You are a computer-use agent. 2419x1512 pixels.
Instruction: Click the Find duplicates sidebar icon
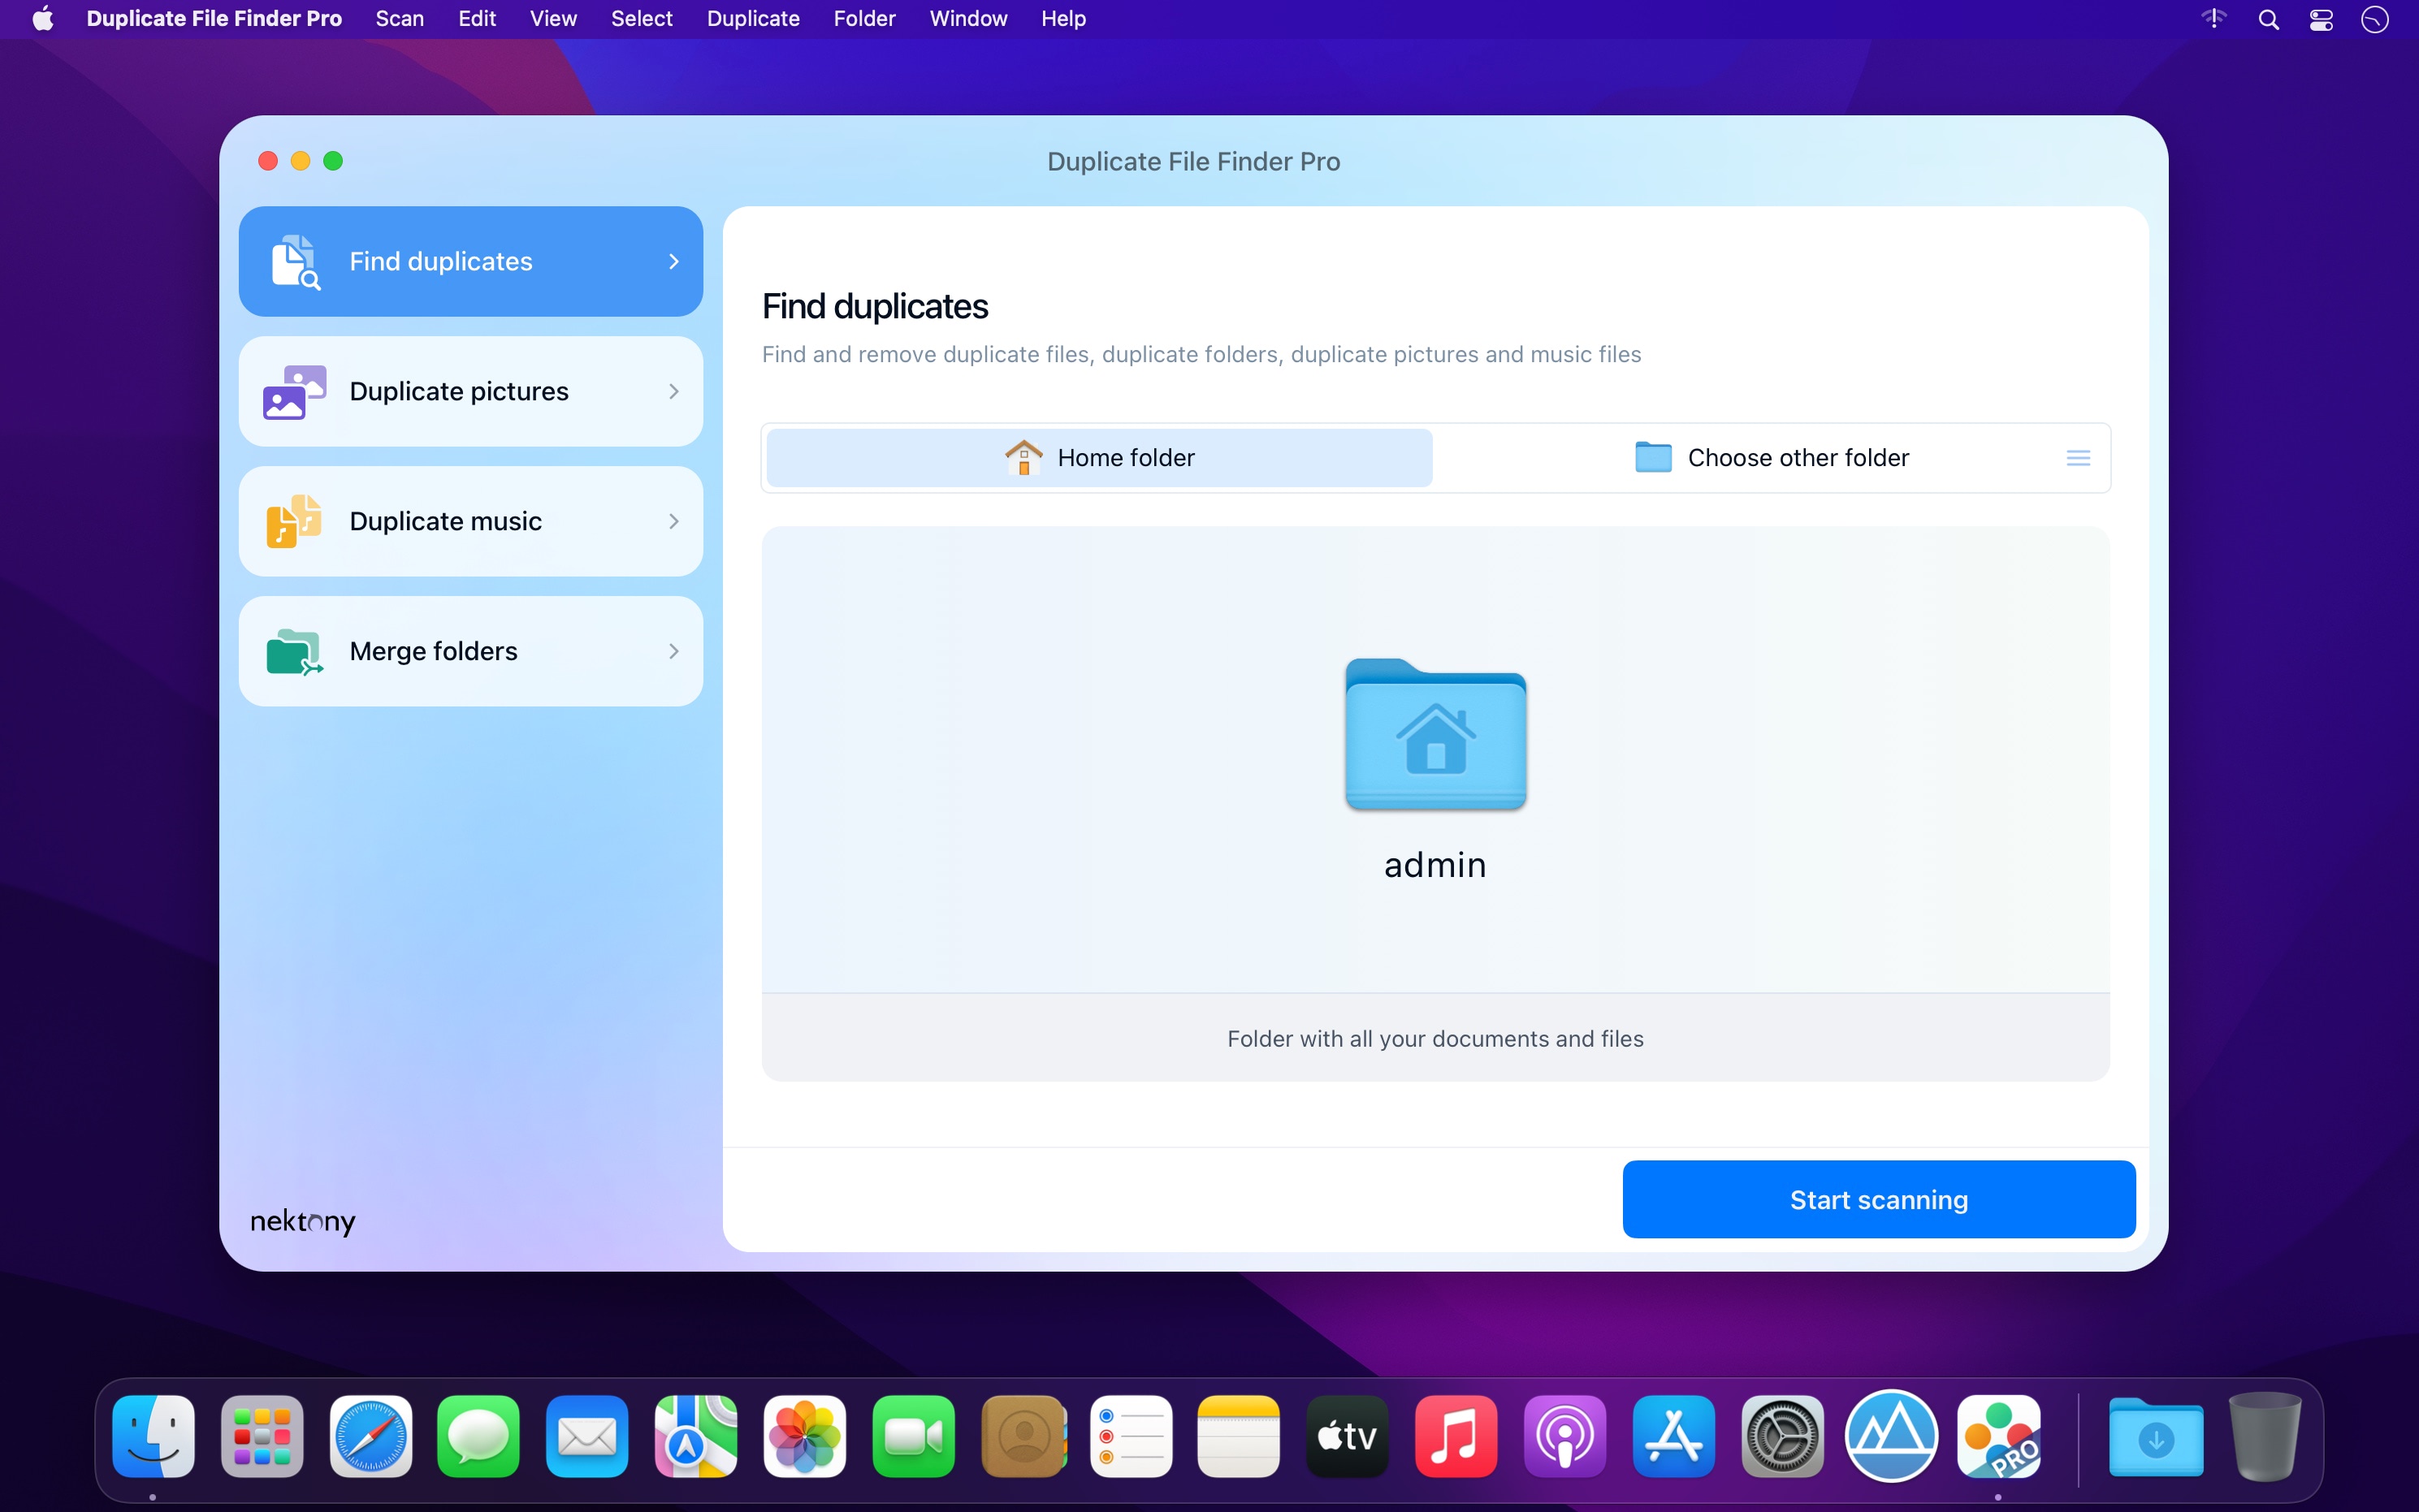coord(295,262)
